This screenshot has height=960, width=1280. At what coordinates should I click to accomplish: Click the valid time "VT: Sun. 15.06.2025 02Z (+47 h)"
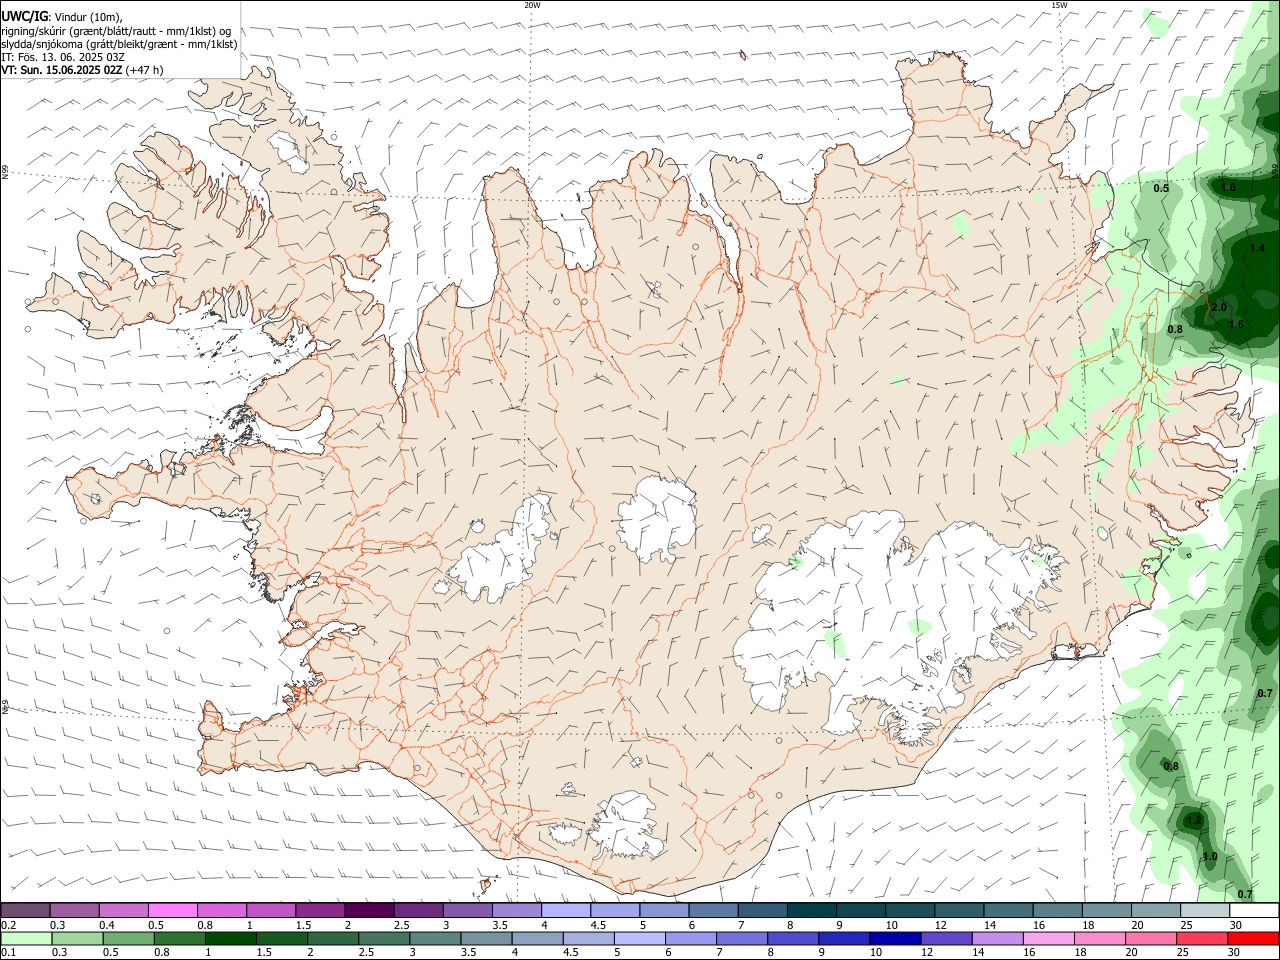click(82, 70)
